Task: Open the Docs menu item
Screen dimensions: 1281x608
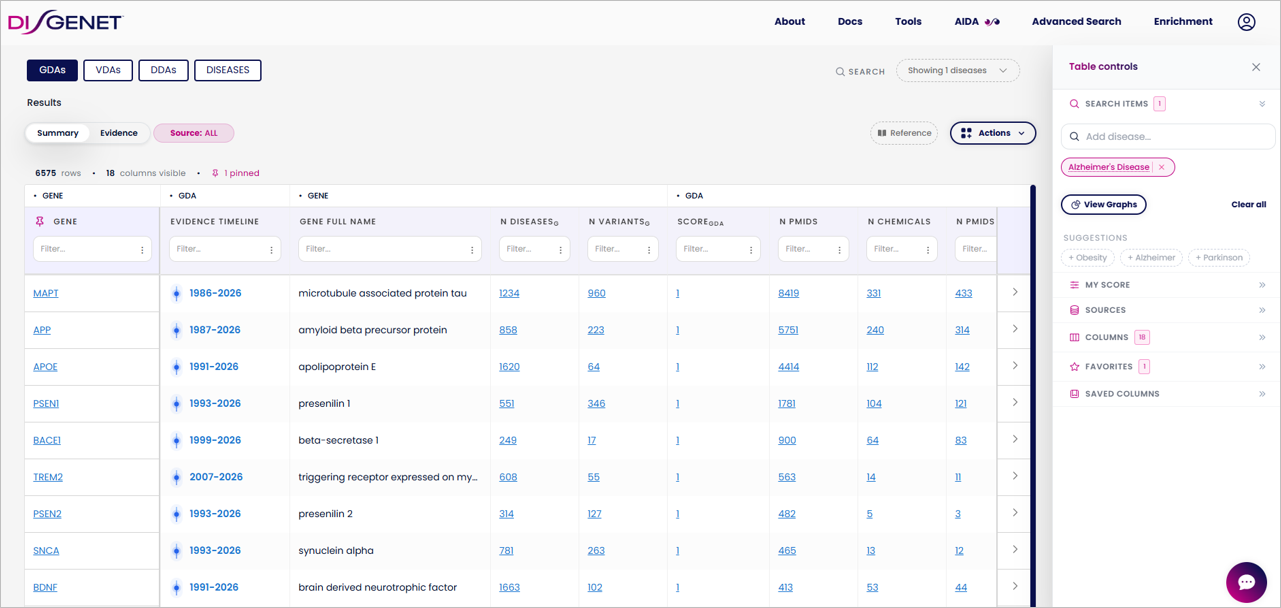Action: (x=850, y=22)
